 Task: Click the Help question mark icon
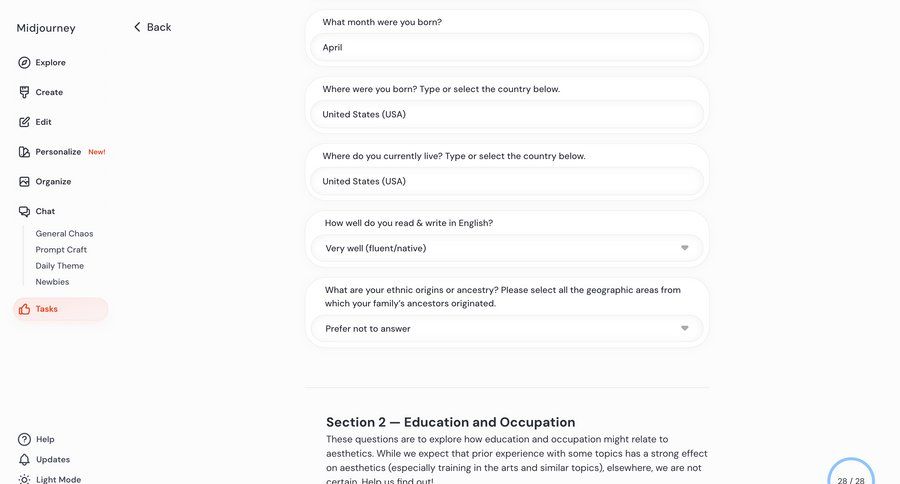pyautogui.click(x=24, y=439)
